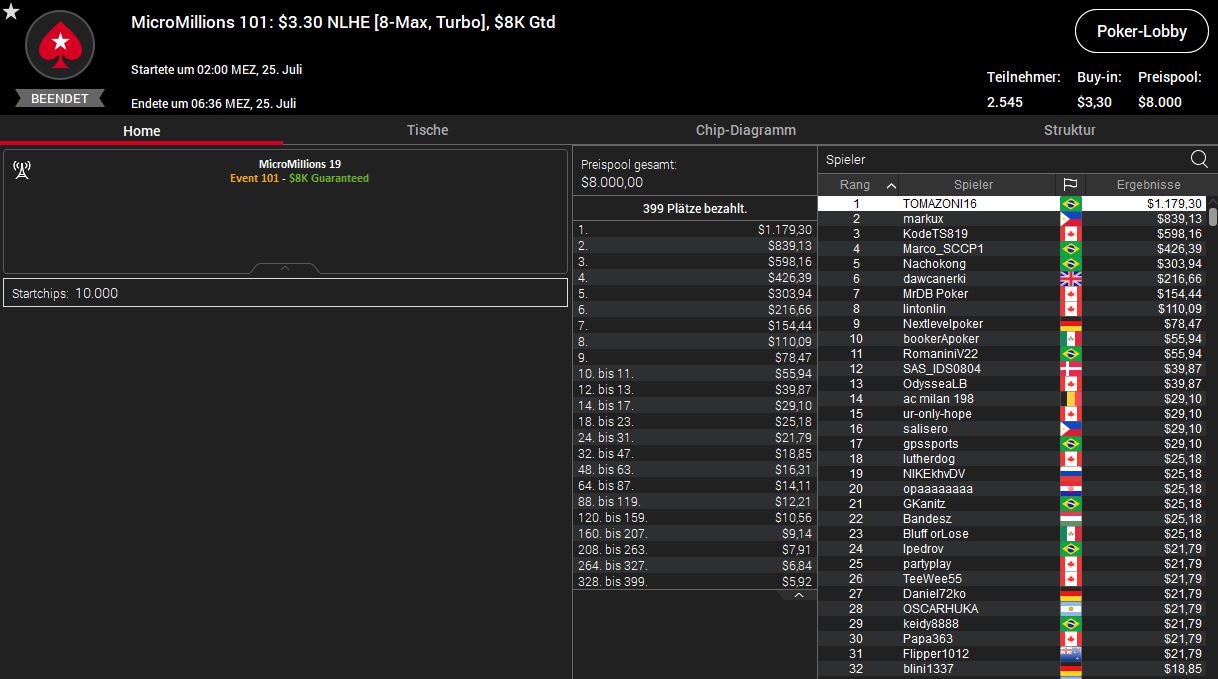Sort by the flag column header icon

click(1070, 185)
